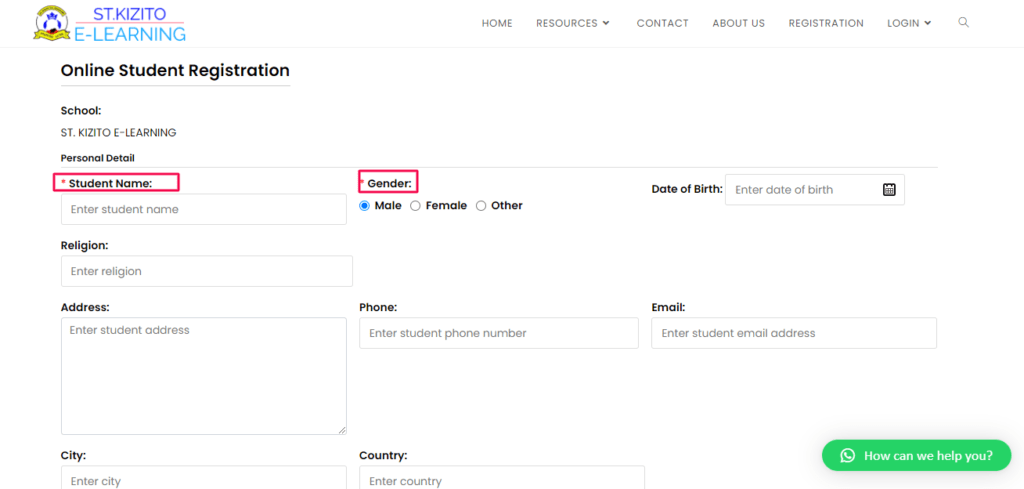
Task: Focus the Enter student name field
Action: (204, 210)
